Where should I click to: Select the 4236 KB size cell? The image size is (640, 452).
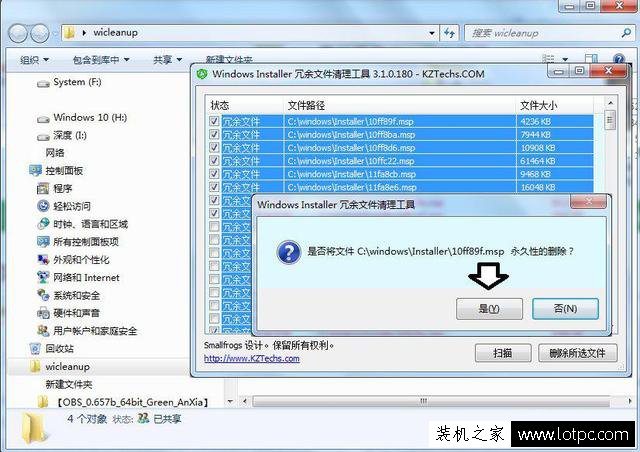coord(536,122)
